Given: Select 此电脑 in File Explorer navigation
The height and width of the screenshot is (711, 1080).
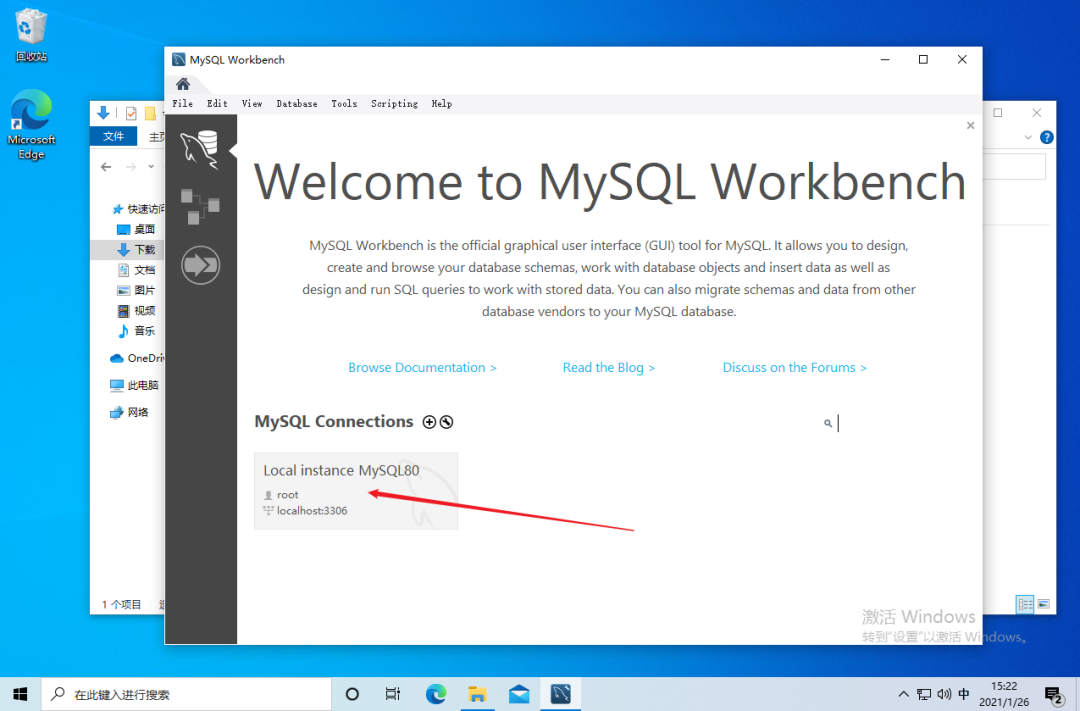Looking at the screenshot, I should [x=135, y=385].
